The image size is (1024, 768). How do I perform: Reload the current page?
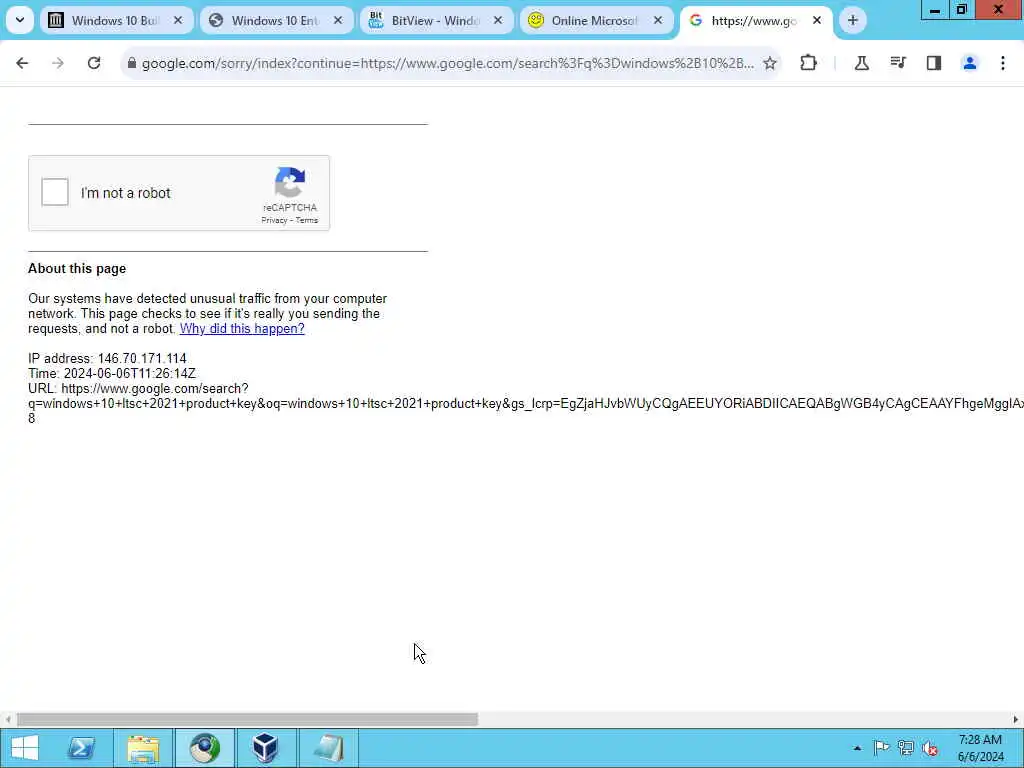[x=94, y=63]
